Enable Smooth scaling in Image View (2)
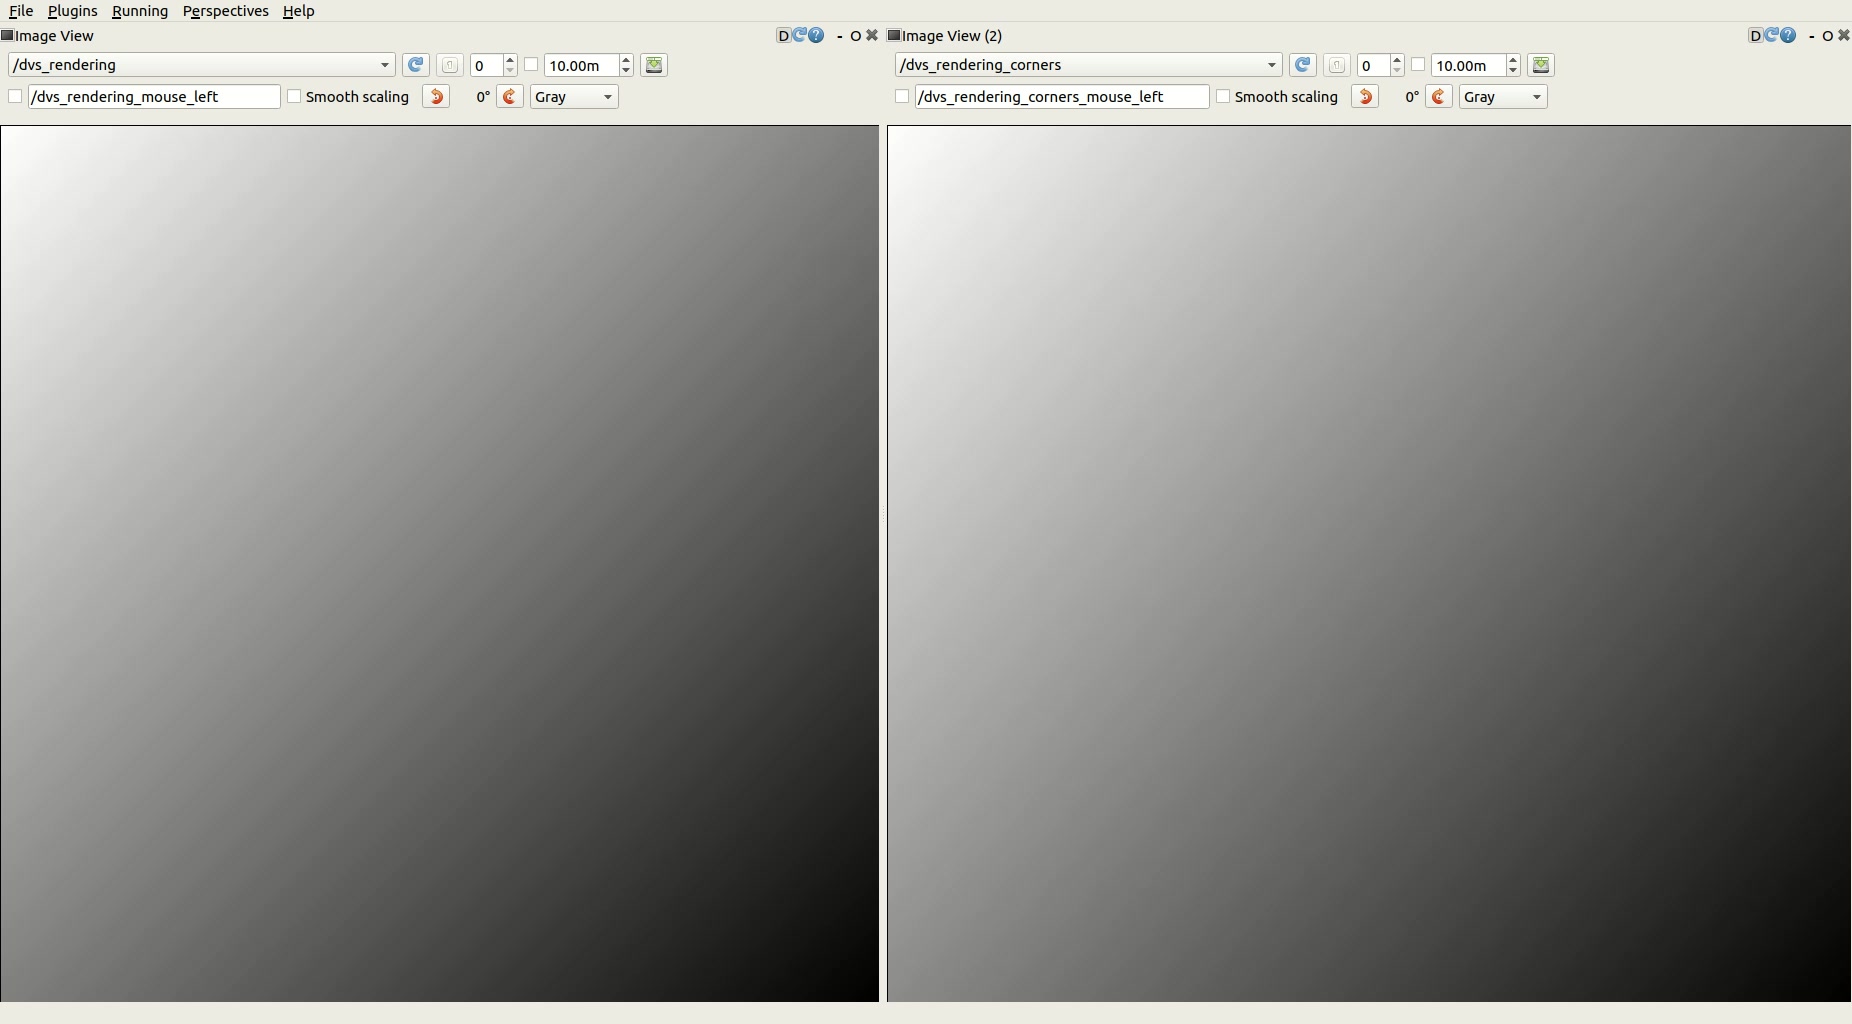This screenshot has width=1852, height=1024. 1223,96
